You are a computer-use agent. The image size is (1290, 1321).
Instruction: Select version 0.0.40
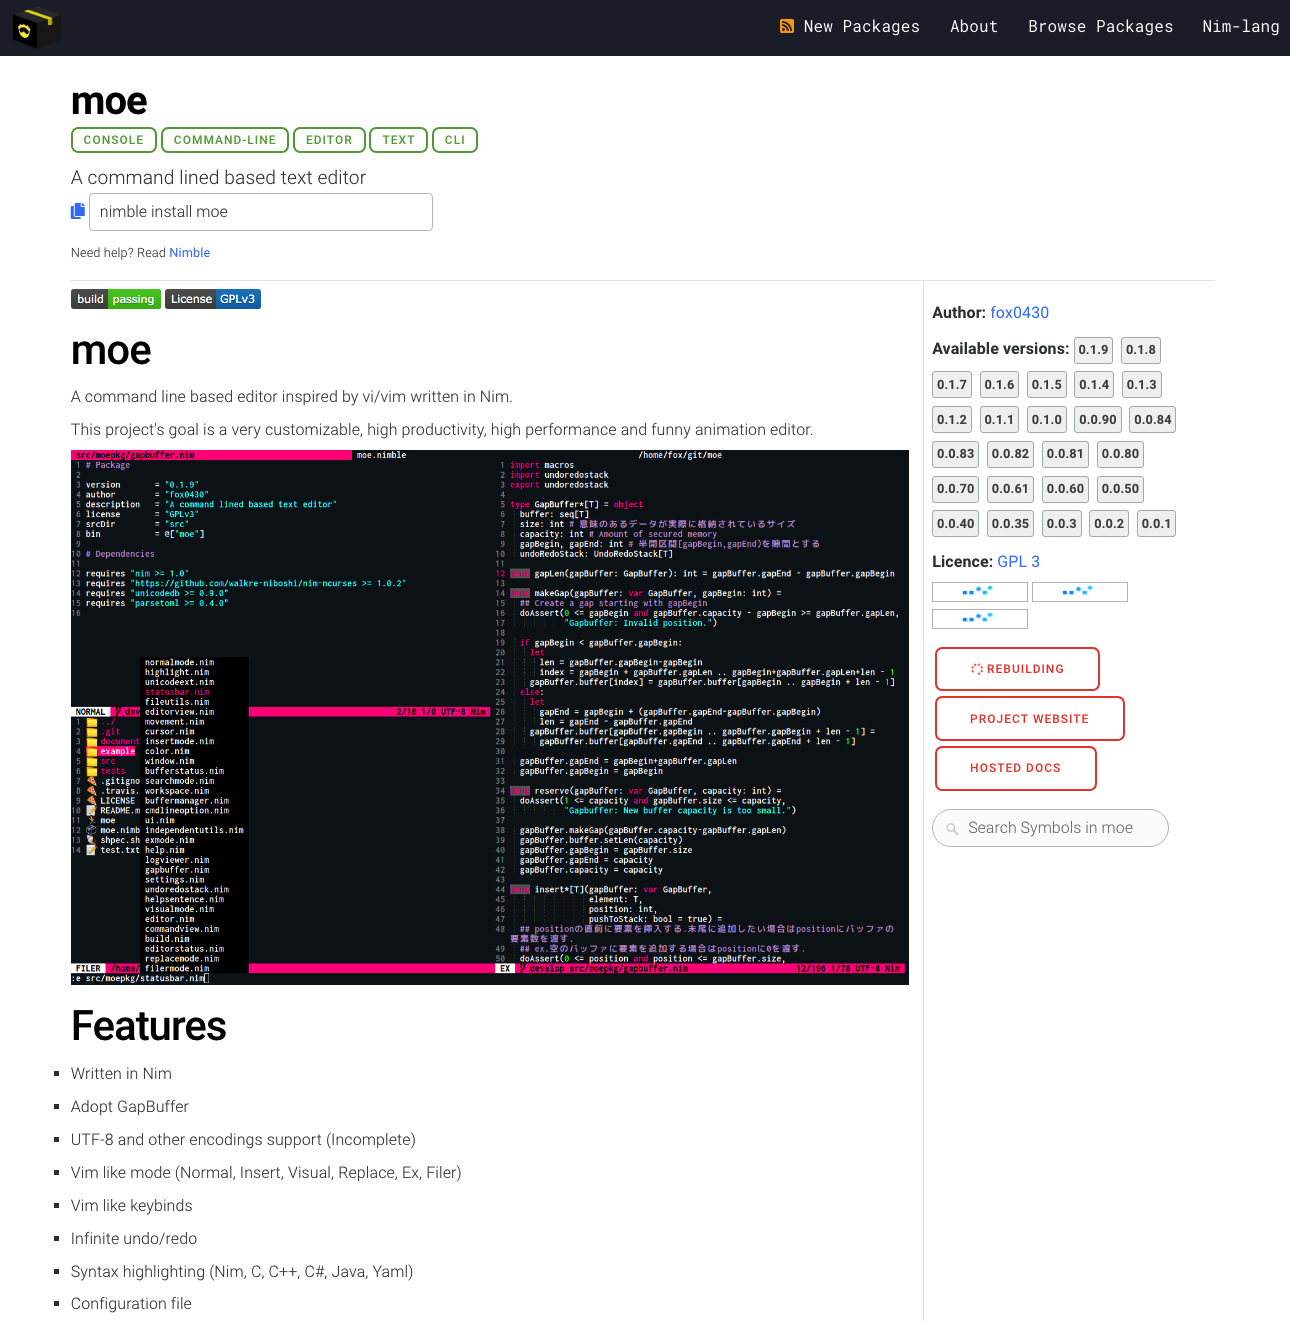pos(956,524)
